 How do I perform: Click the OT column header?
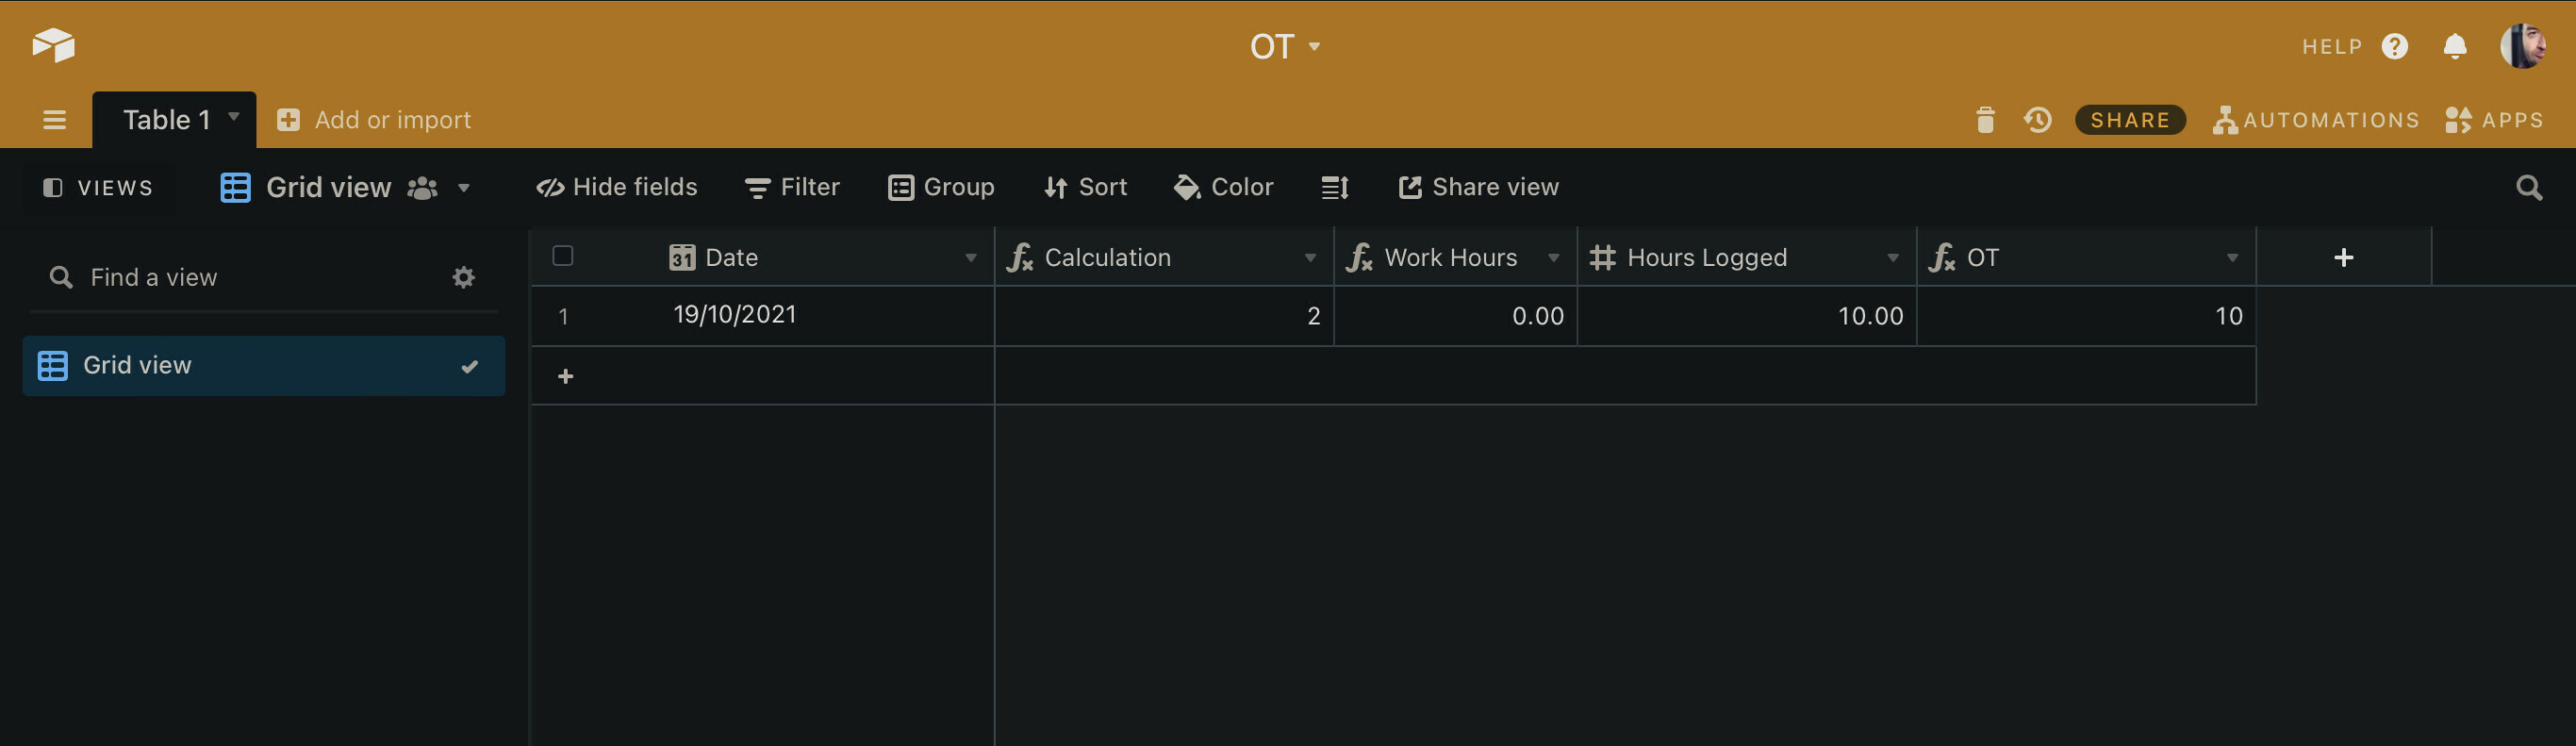click(2086, 257)
